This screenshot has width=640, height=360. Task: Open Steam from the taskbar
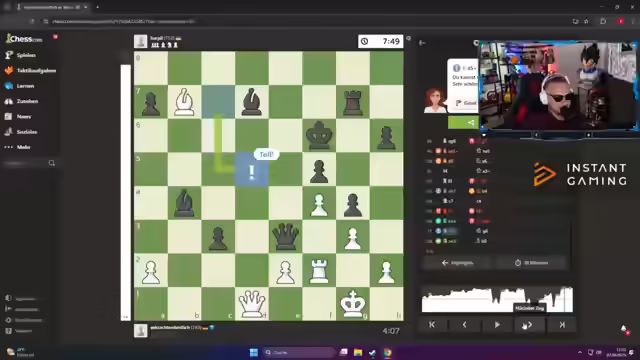click(x=373, y=352)
